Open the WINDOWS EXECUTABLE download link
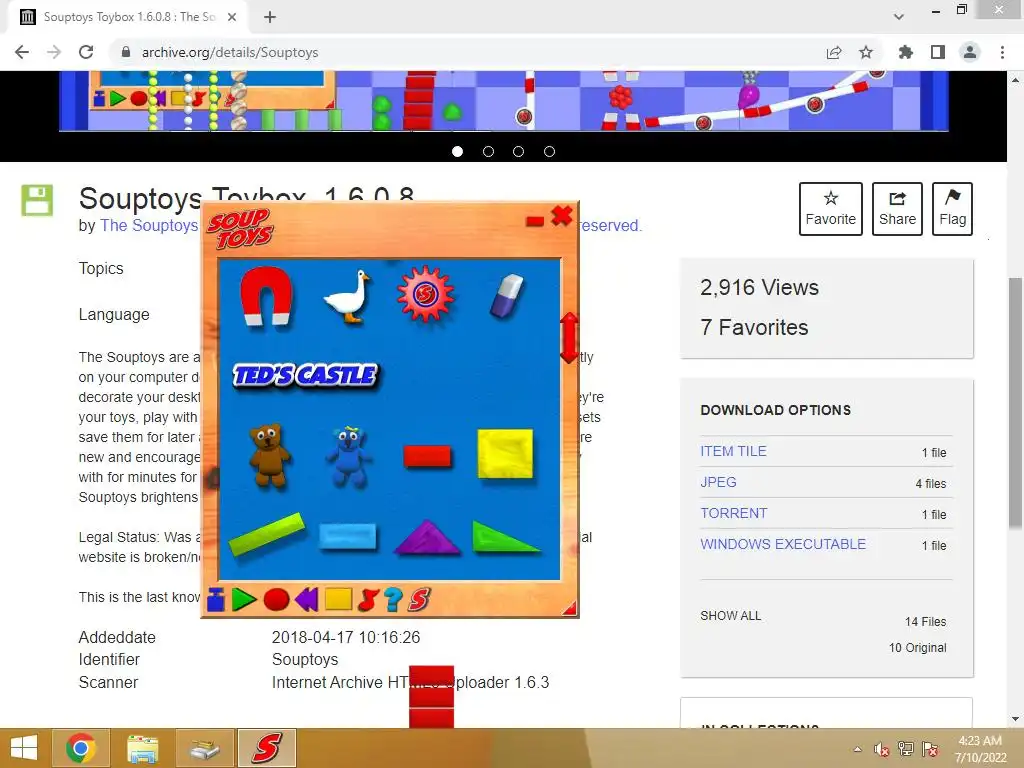The height and width of the screenshot is (768, 1024). (783, 544)
